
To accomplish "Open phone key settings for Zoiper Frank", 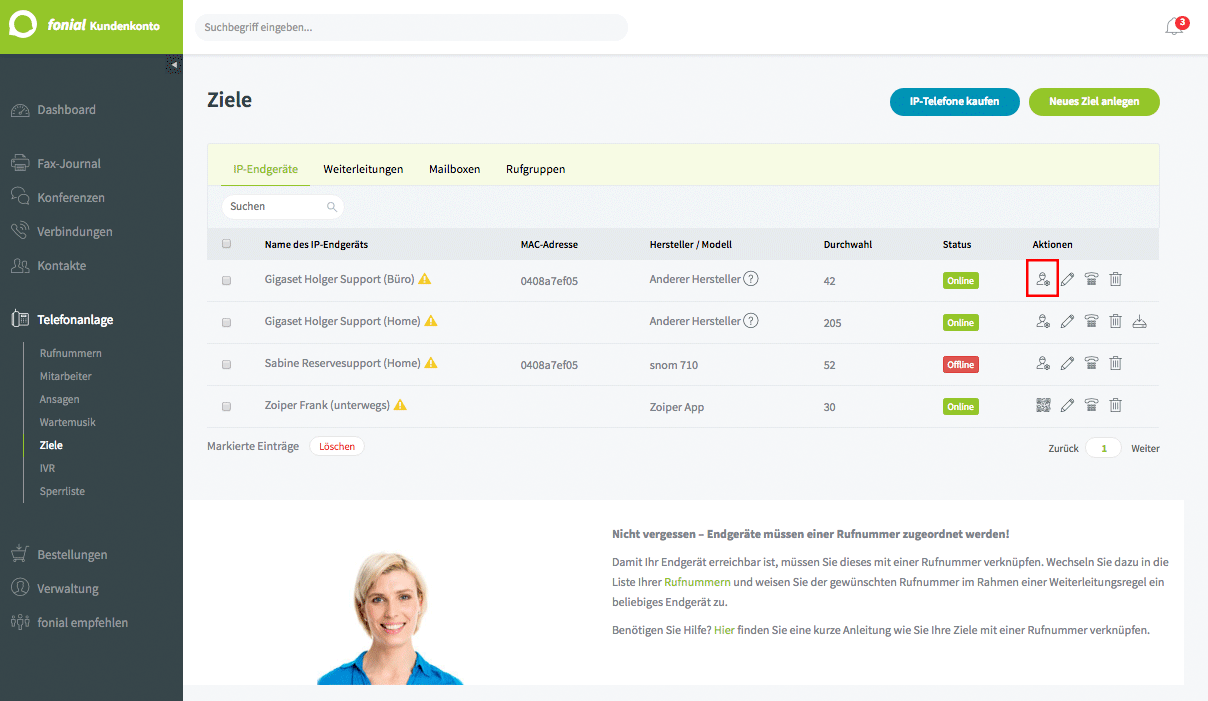I will pos(1091,406).
